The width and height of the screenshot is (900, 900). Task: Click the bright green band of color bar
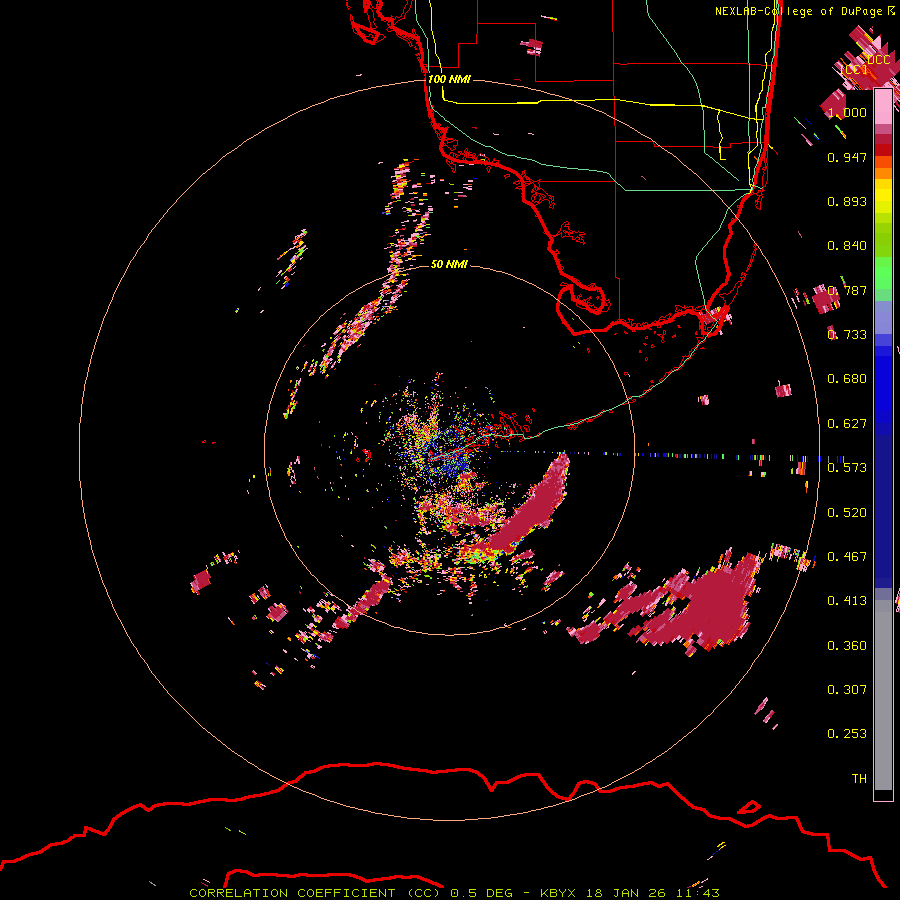(x=883, y=273)
